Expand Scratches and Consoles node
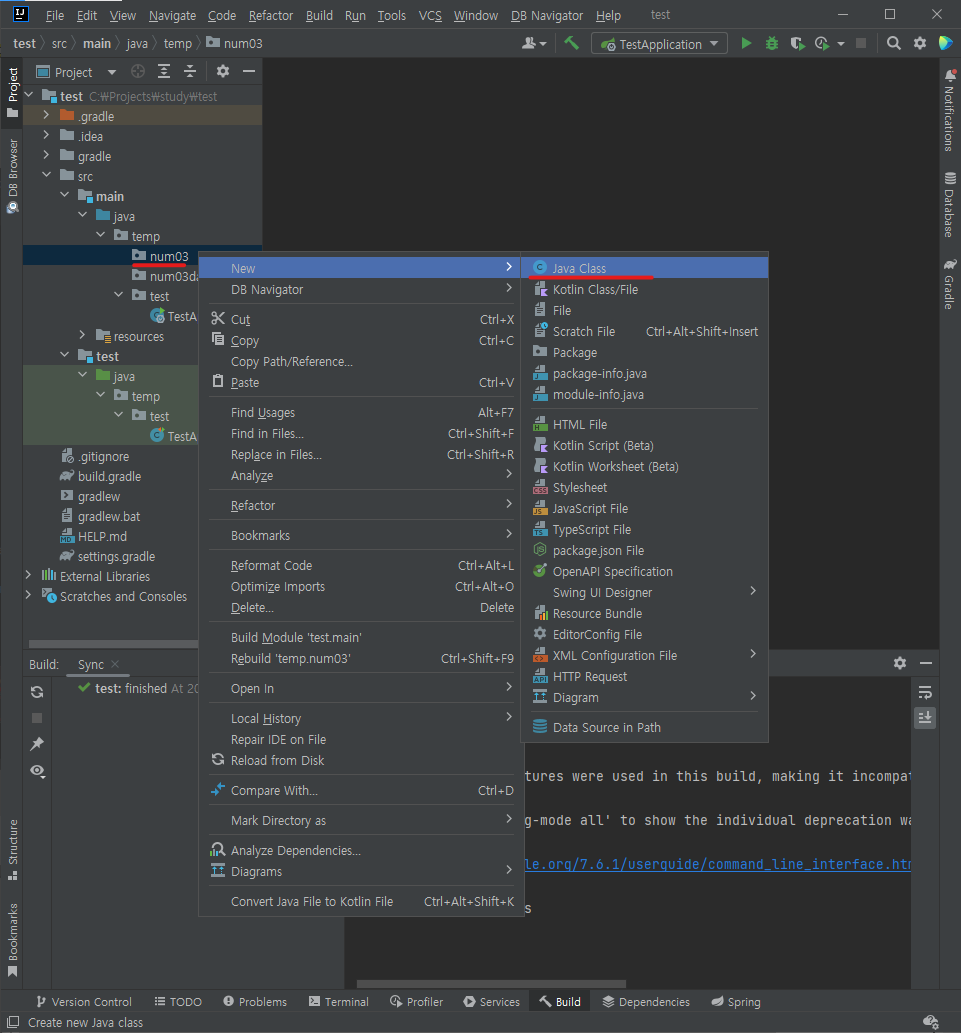Viewport: 961px width, 1033px height. (28, 595)
